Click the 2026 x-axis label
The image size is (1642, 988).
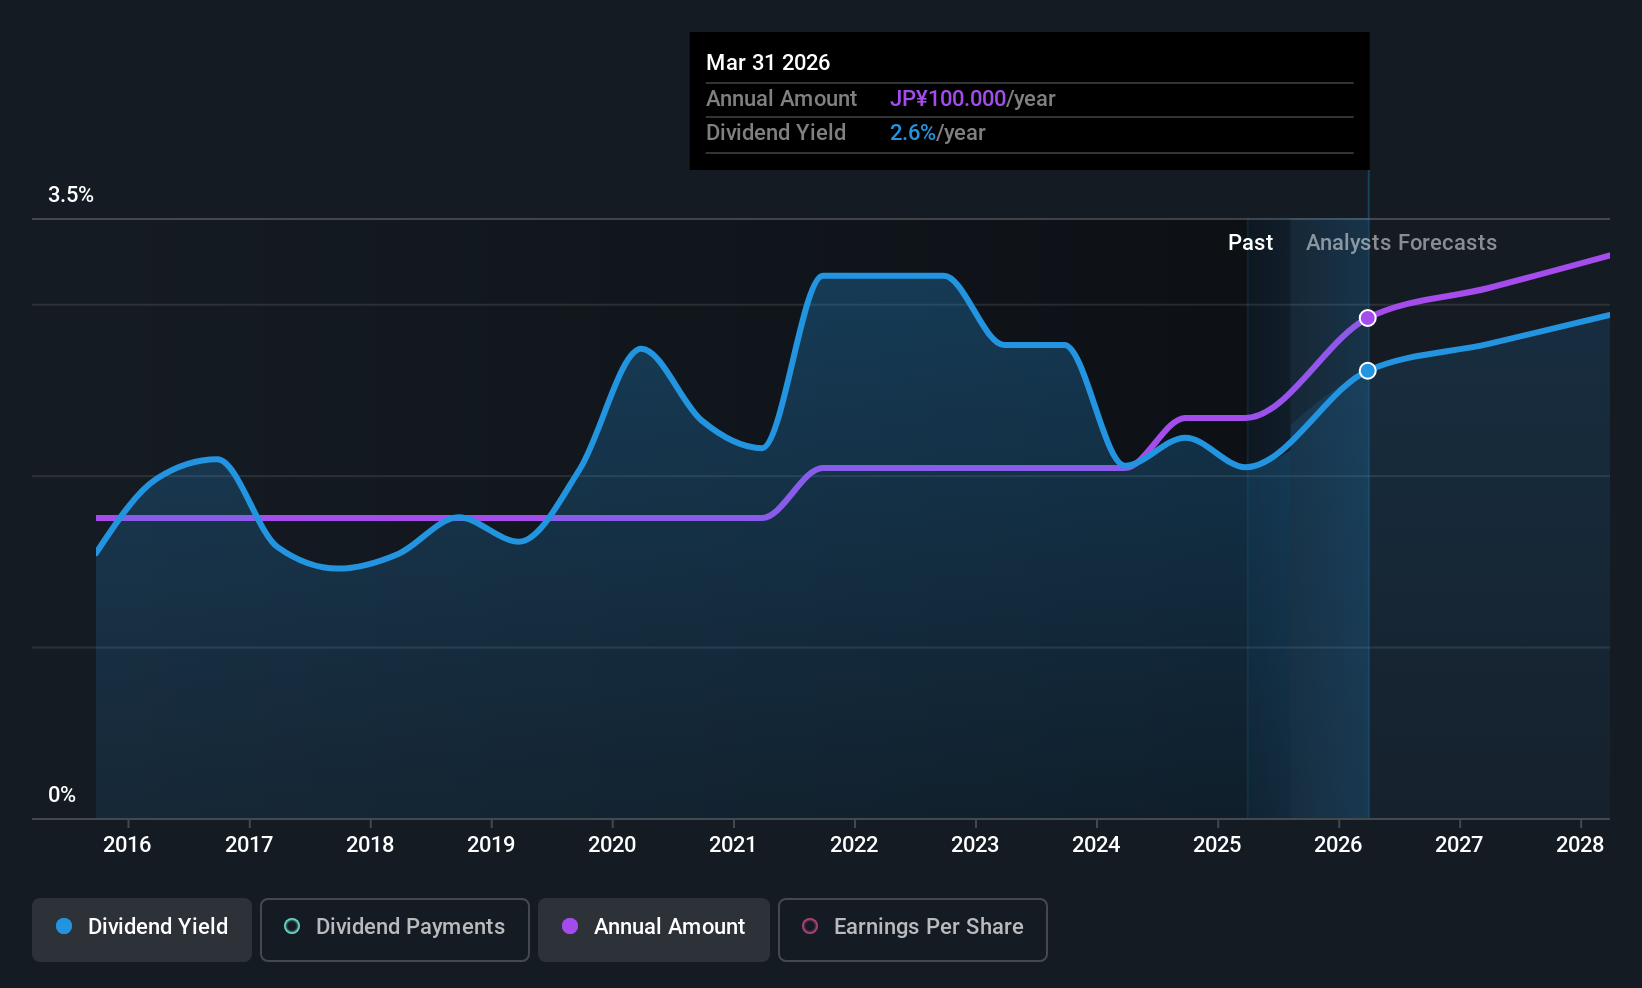1338,845
